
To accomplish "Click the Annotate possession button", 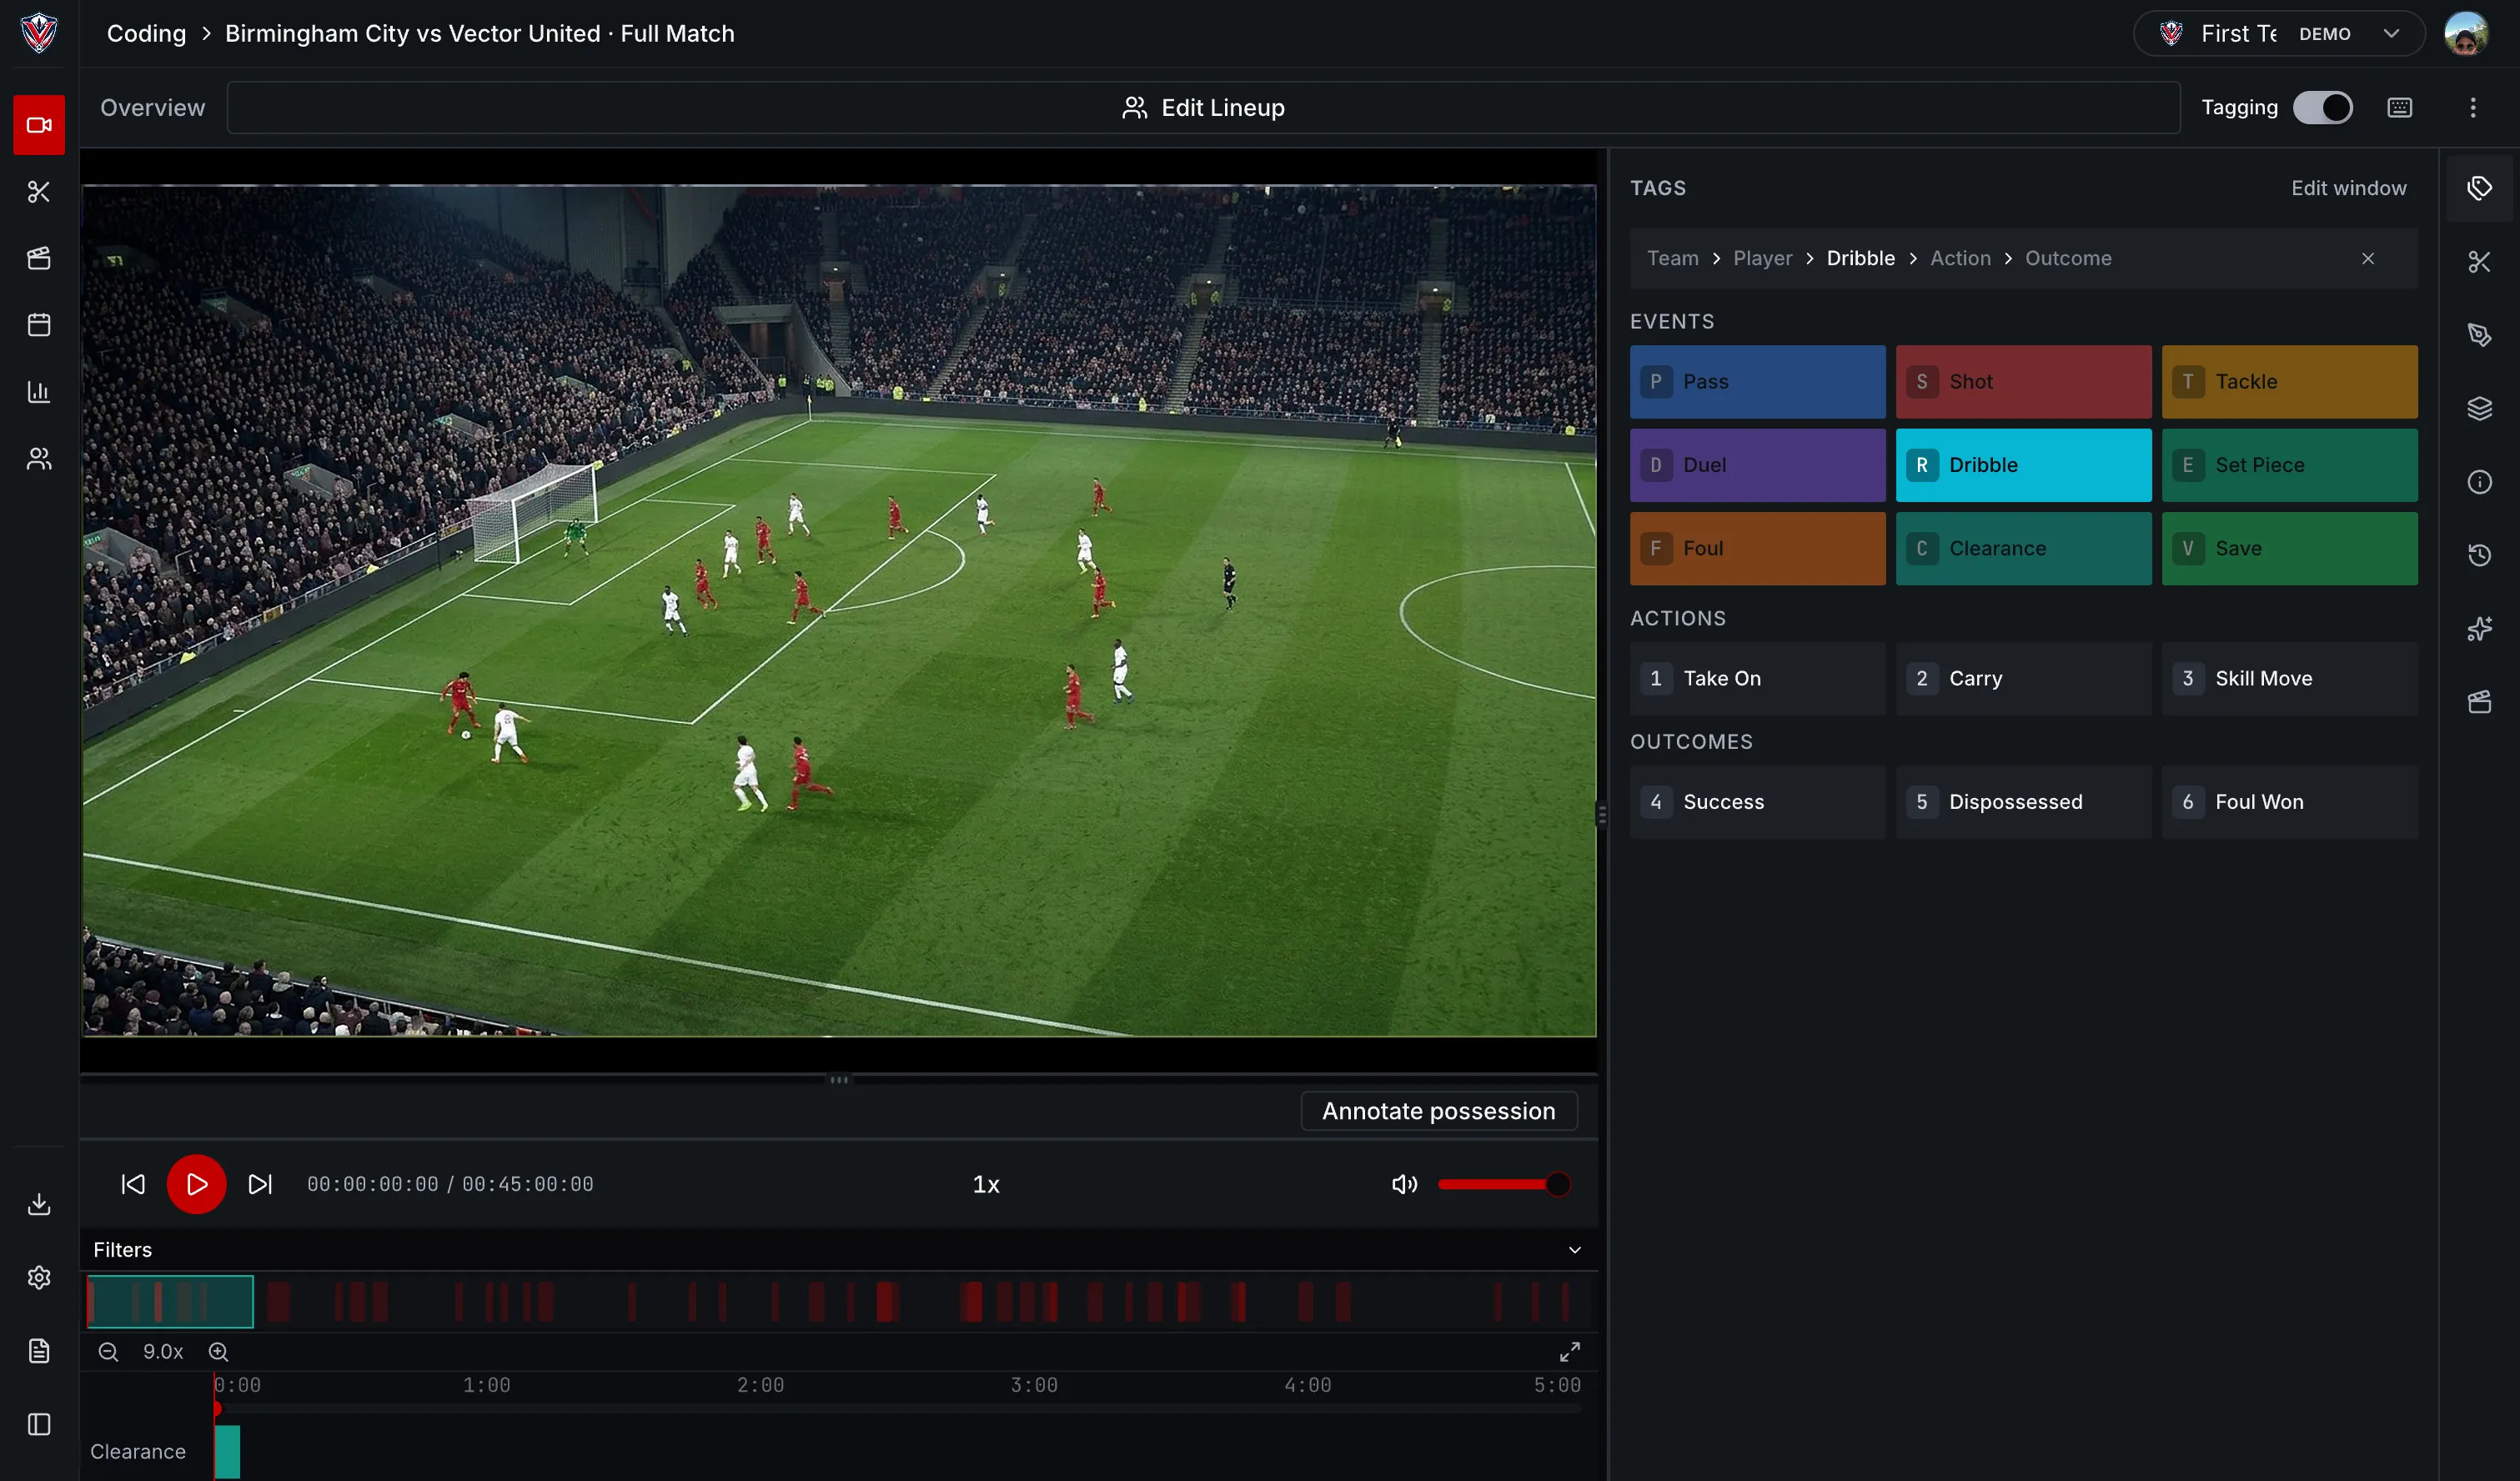I will click(x=1438, y=1111).
